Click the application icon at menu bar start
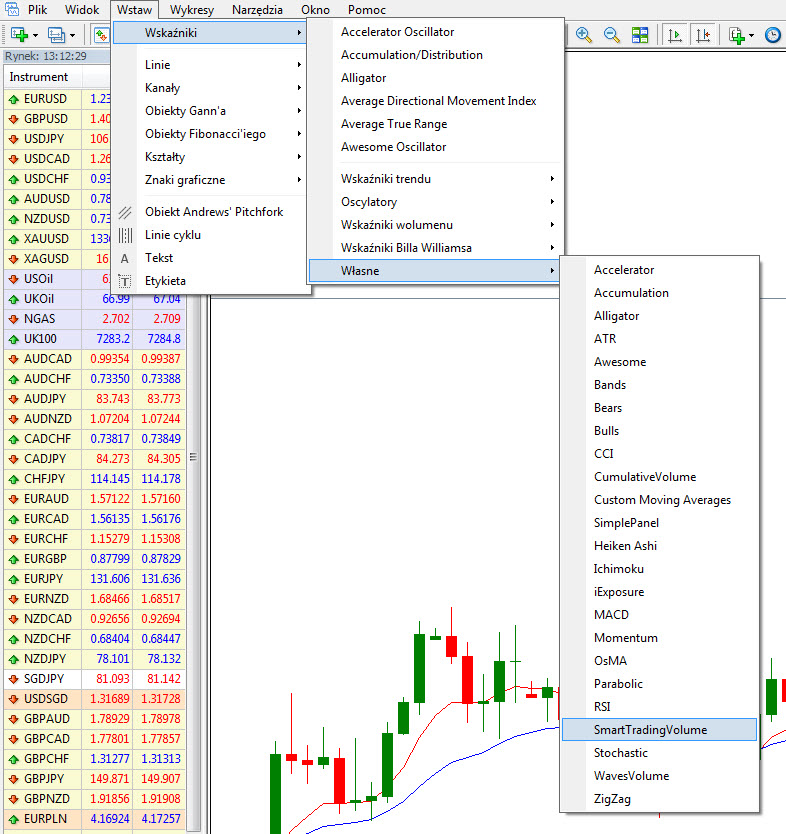Screen dimensions: 786x834 point(12,9)
